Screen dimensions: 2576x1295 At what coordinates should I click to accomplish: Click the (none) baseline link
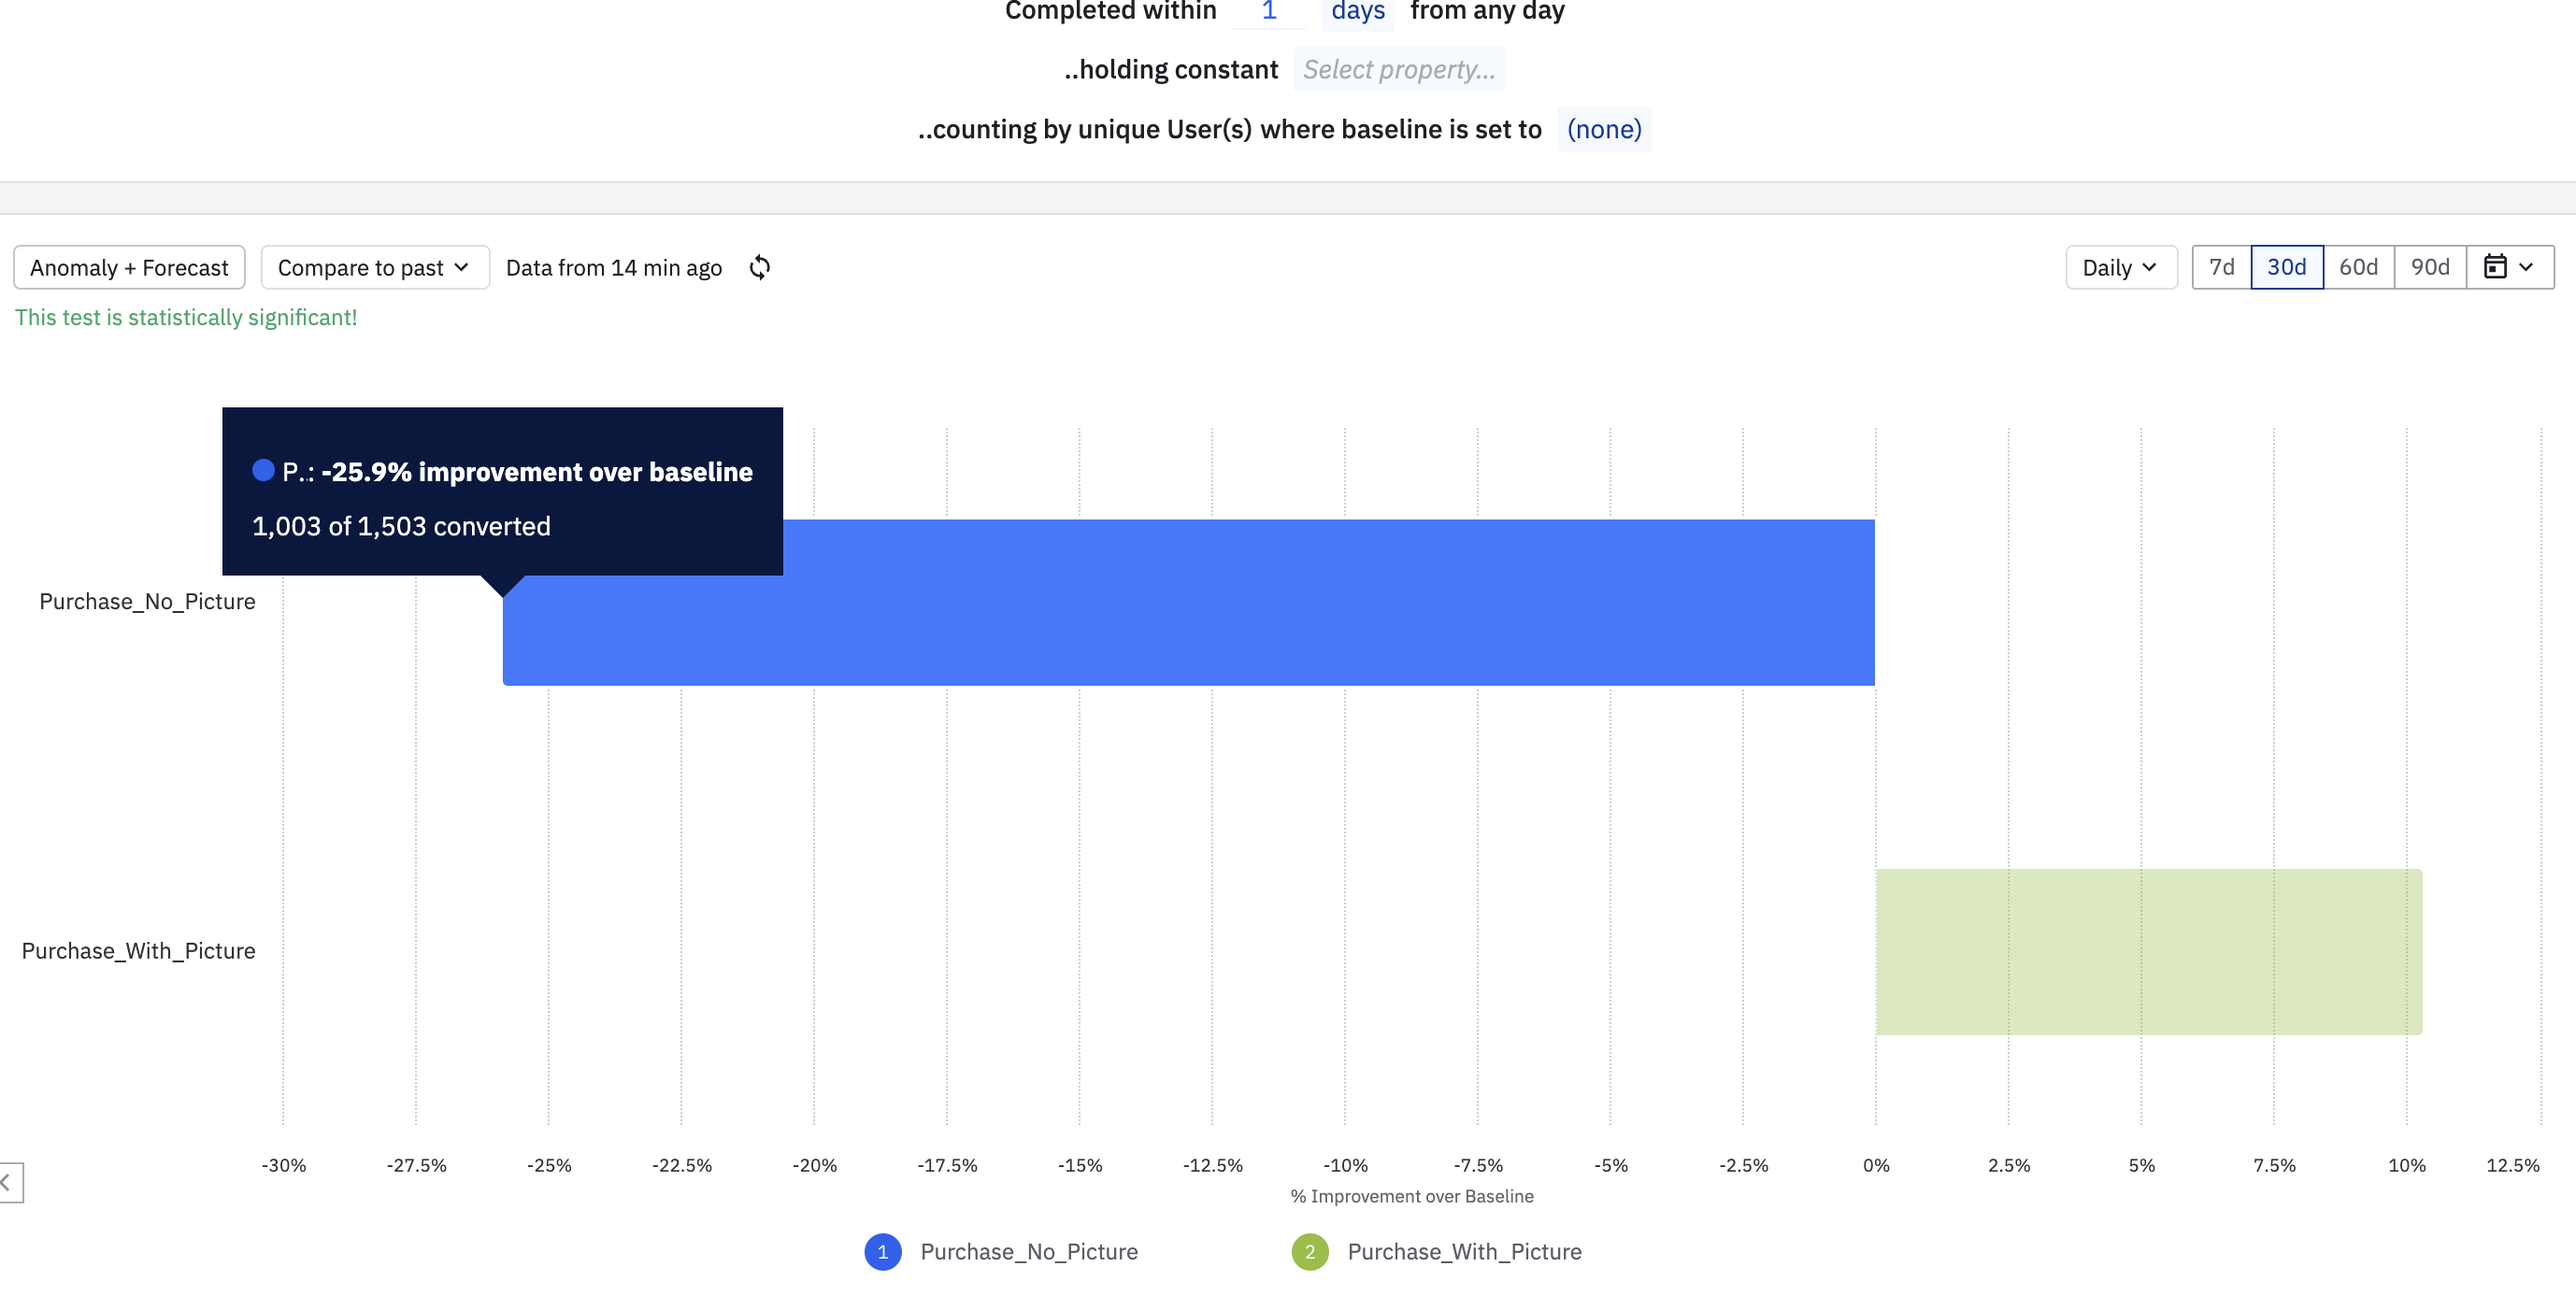click(x=1603, y=129)
